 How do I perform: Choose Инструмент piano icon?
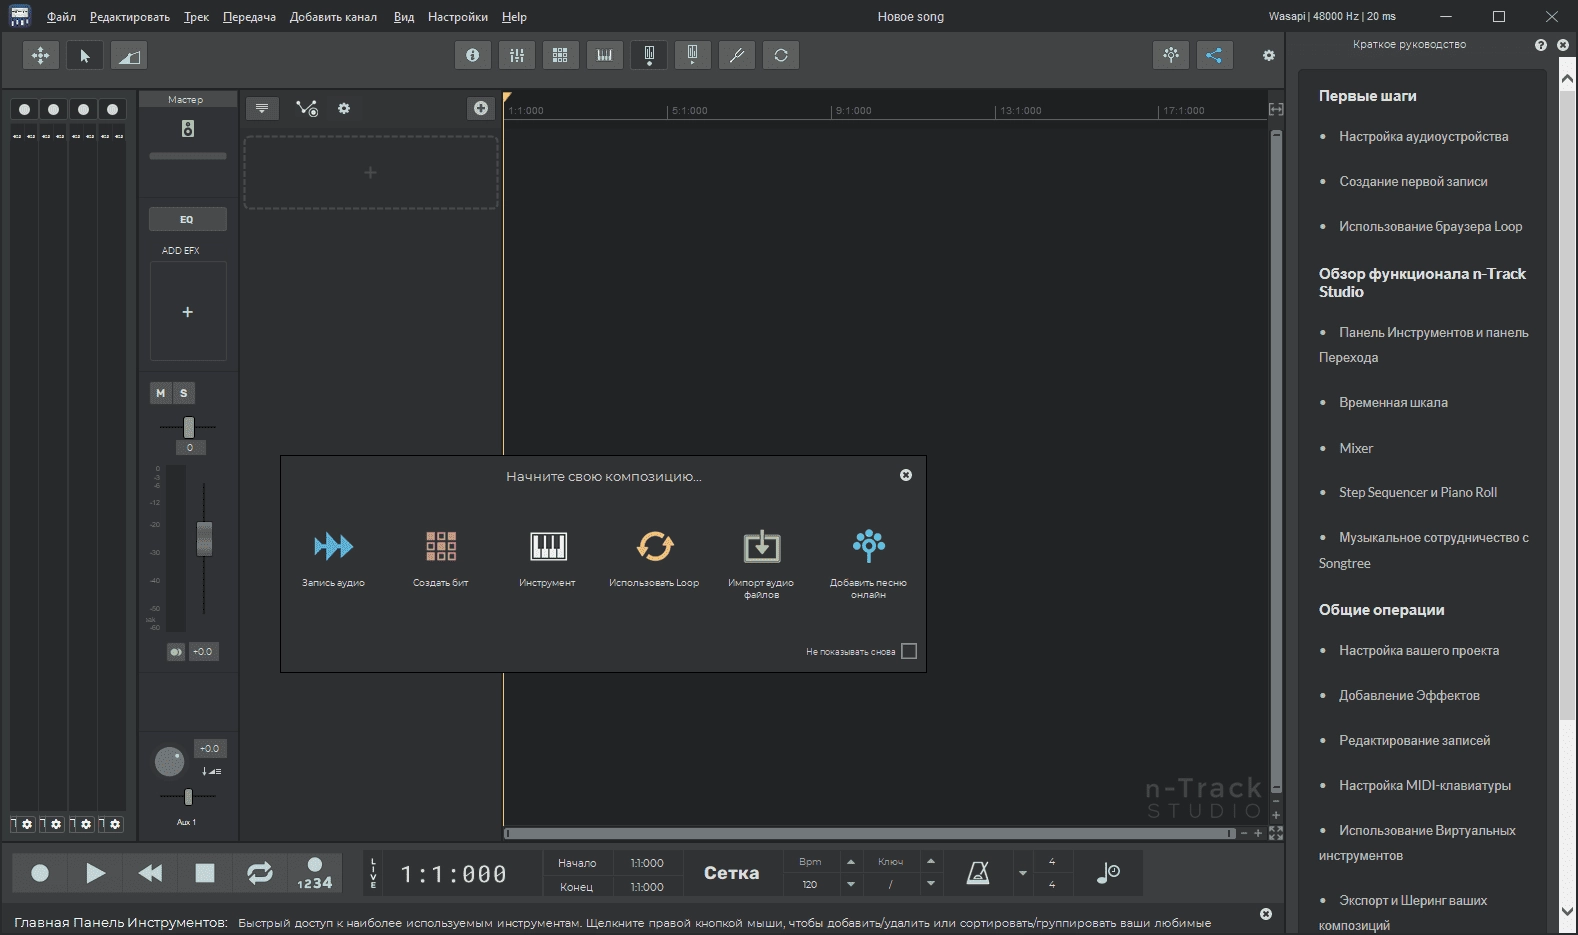(547, 557)
